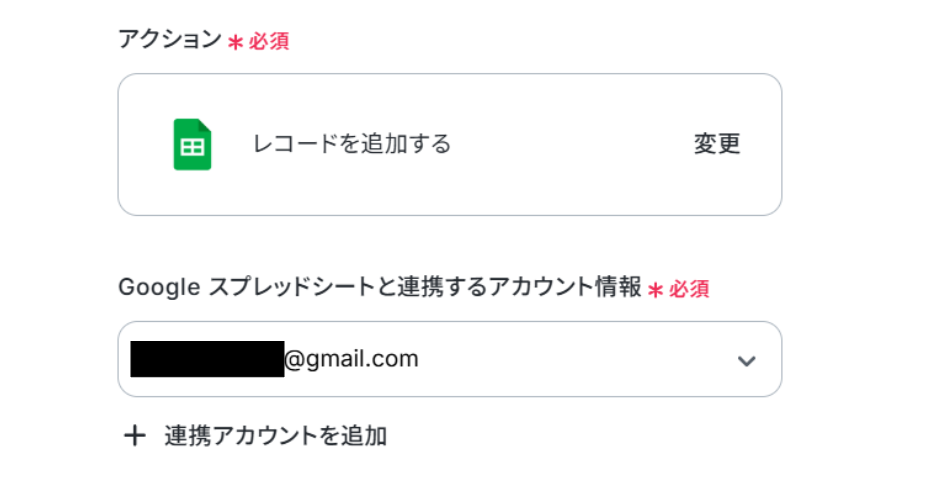
Task: Click the red asterisk beside アカウント情報 label
Action: 656,290
